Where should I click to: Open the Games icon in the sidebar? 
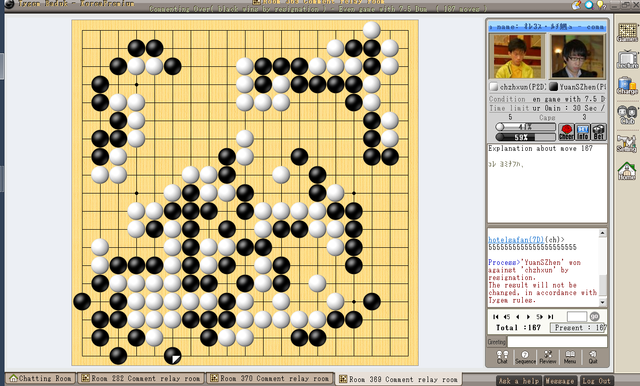click(627, 33)
